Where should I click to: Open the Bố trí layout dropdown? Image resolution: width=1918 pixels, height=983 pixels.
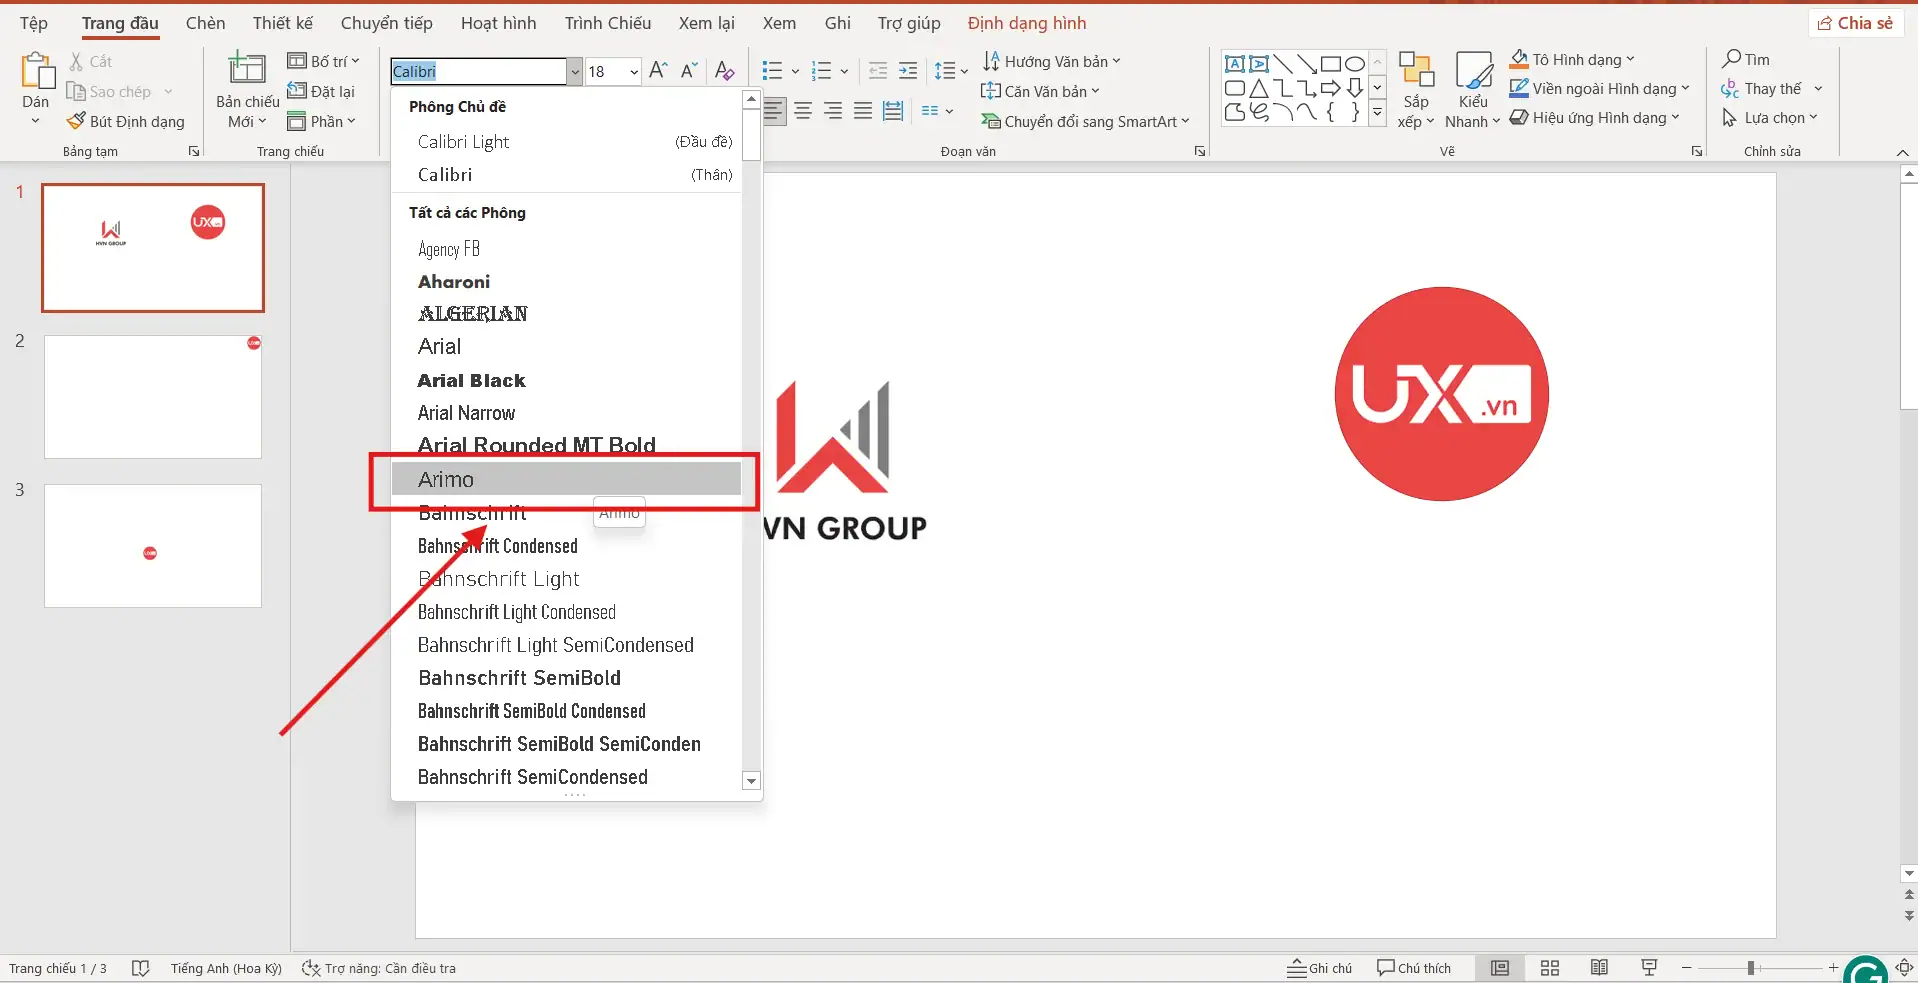coord(323,61)
